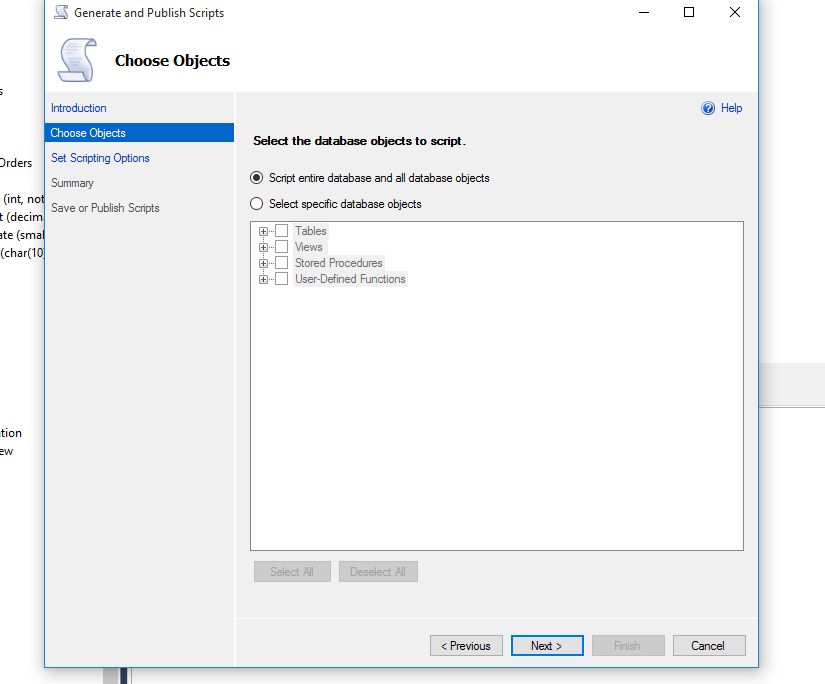The image size is (825, 684).
Task: Open the Summary step
Action: (72, 183)
